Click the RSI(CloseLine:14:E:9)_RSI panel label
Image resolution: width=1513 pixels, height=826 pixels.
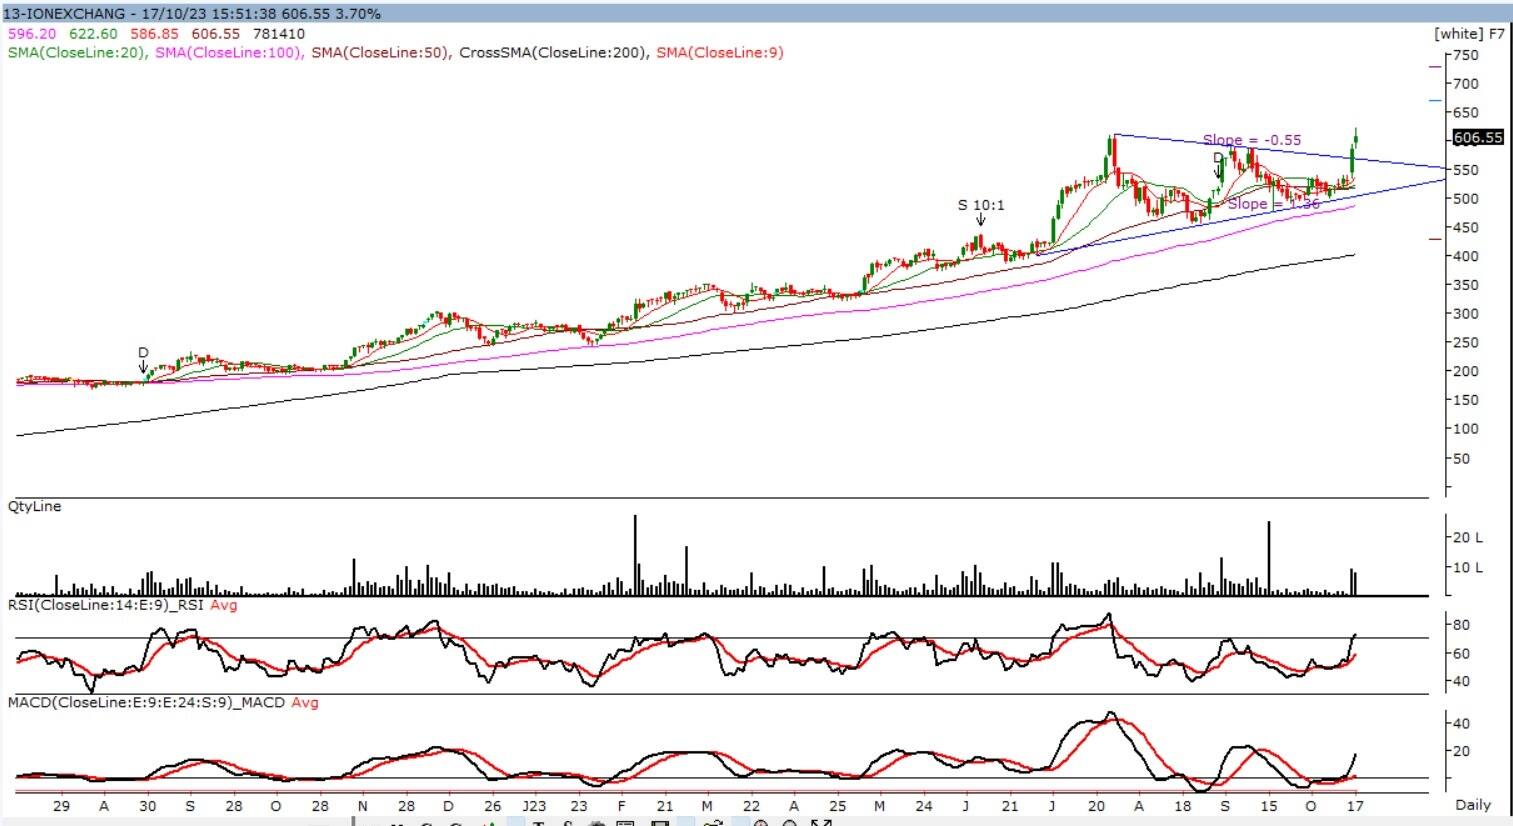[x=106, y=605]
